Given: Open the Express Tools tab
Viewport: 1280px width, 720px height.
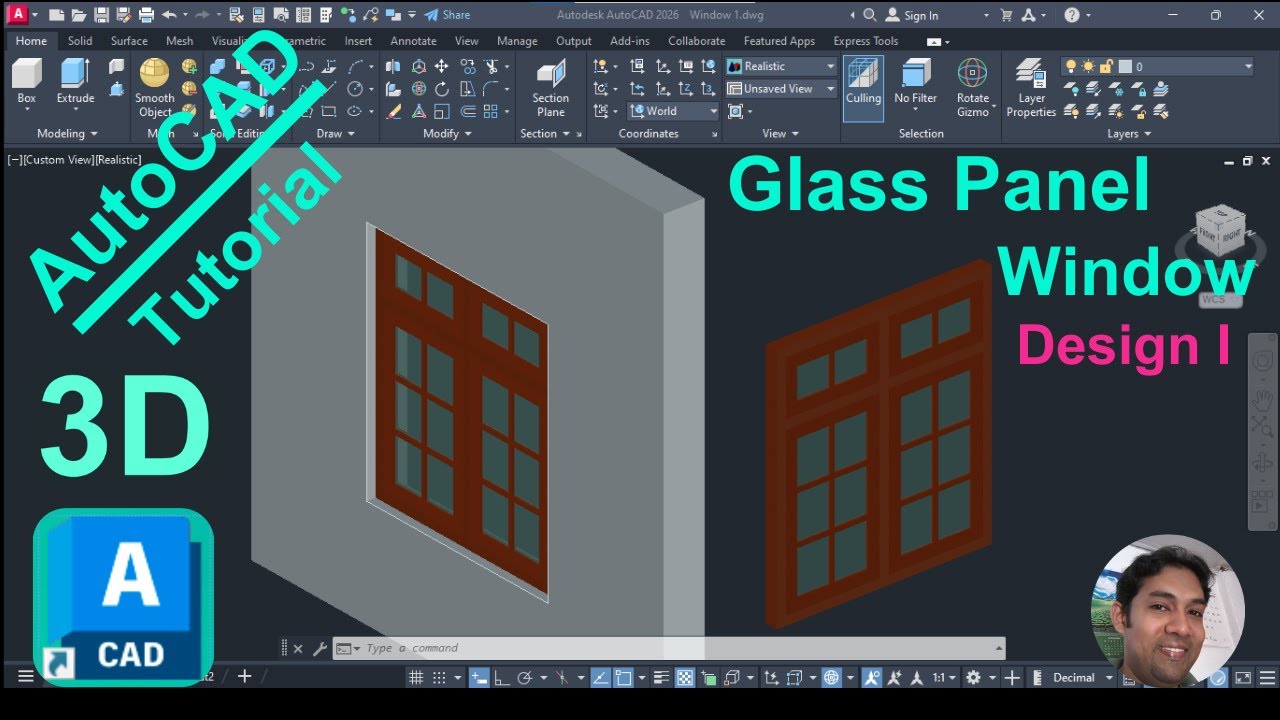Looking at the screenshot, I should [866, 41].
